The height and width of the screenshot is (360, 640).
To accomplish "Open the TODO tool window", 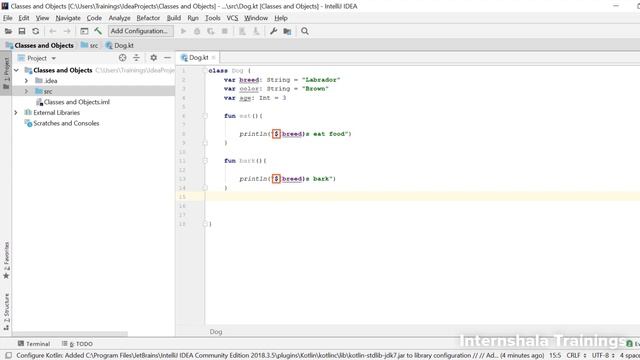I will click(77, 344).
